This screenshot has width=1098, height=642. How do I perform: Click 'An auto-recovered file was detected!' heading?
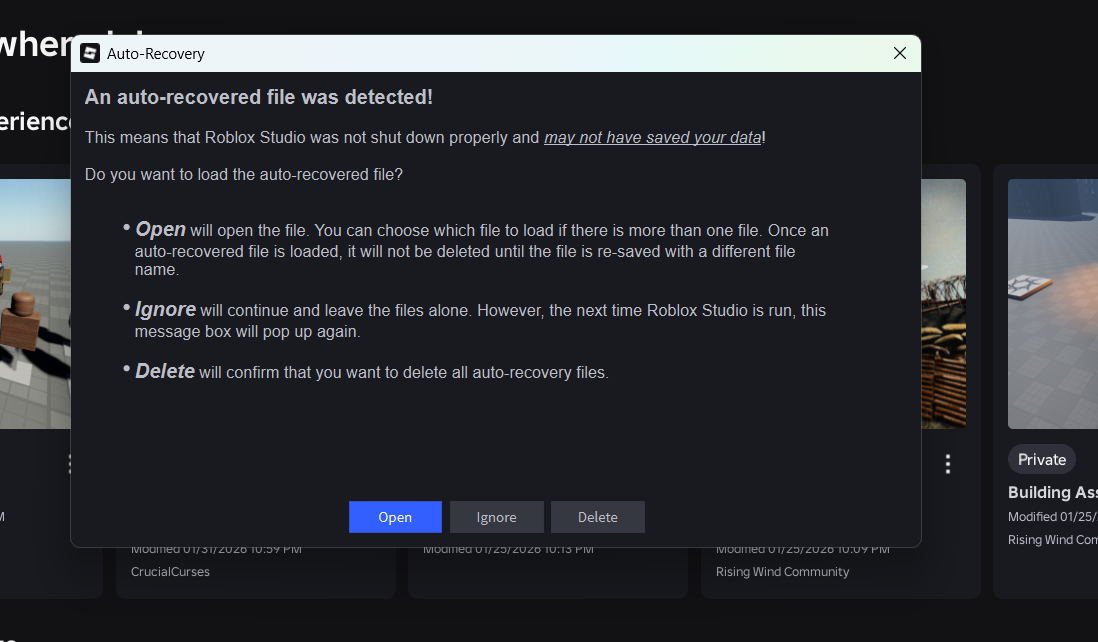(x=258, y=97)
